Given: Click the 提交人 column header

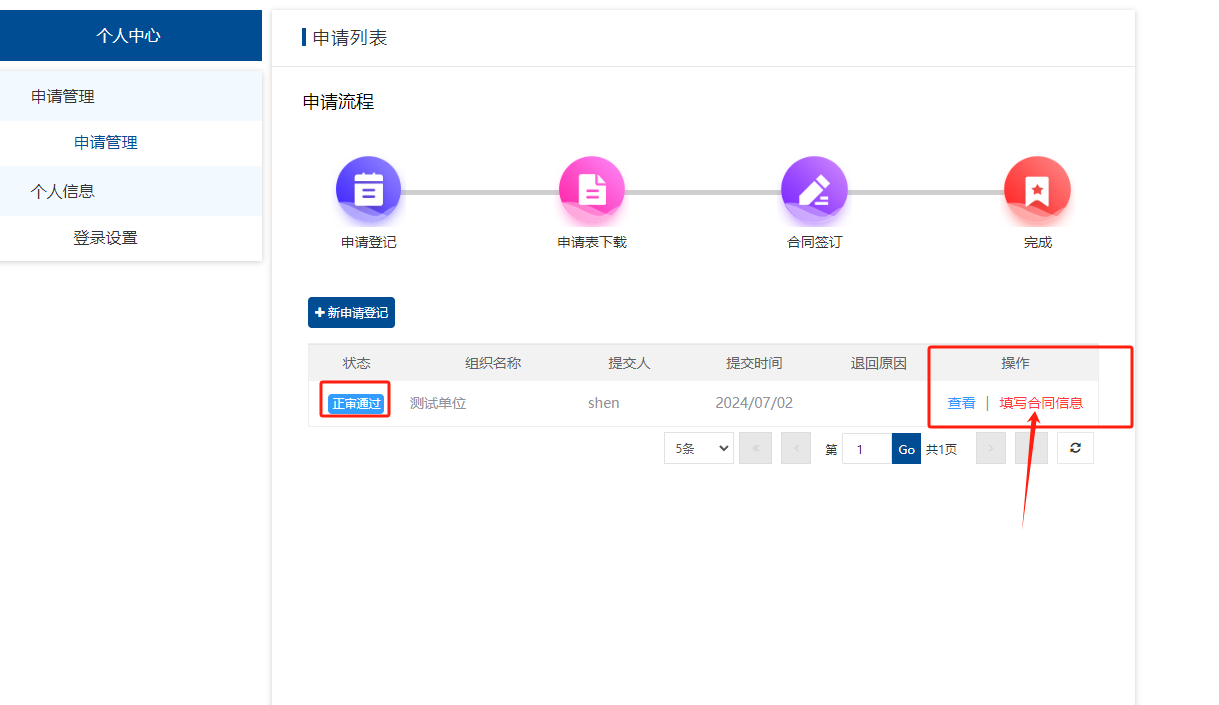Looking at the screenshot, I should (x=629, y=363).
